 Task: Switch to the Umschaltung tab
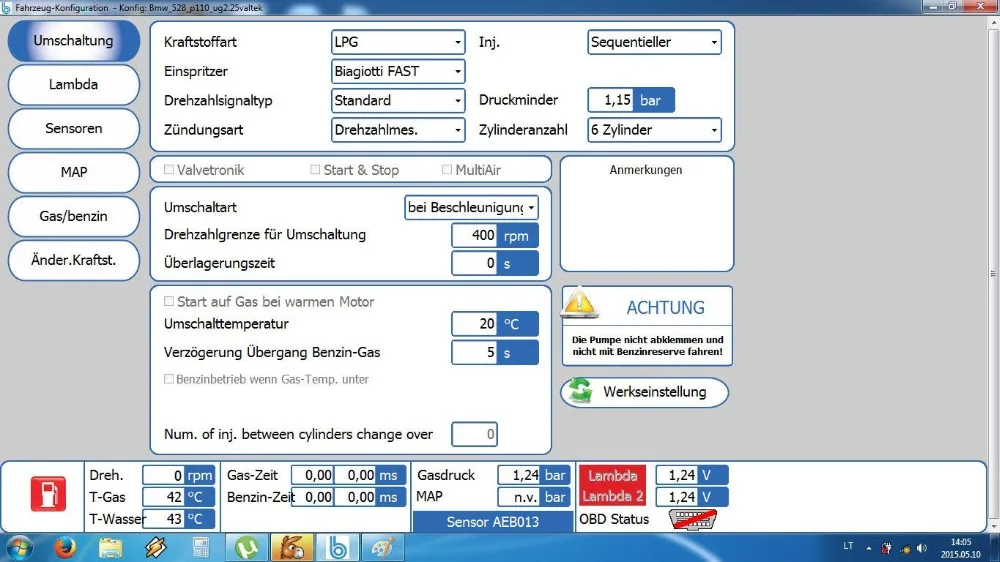coord(74,40)
